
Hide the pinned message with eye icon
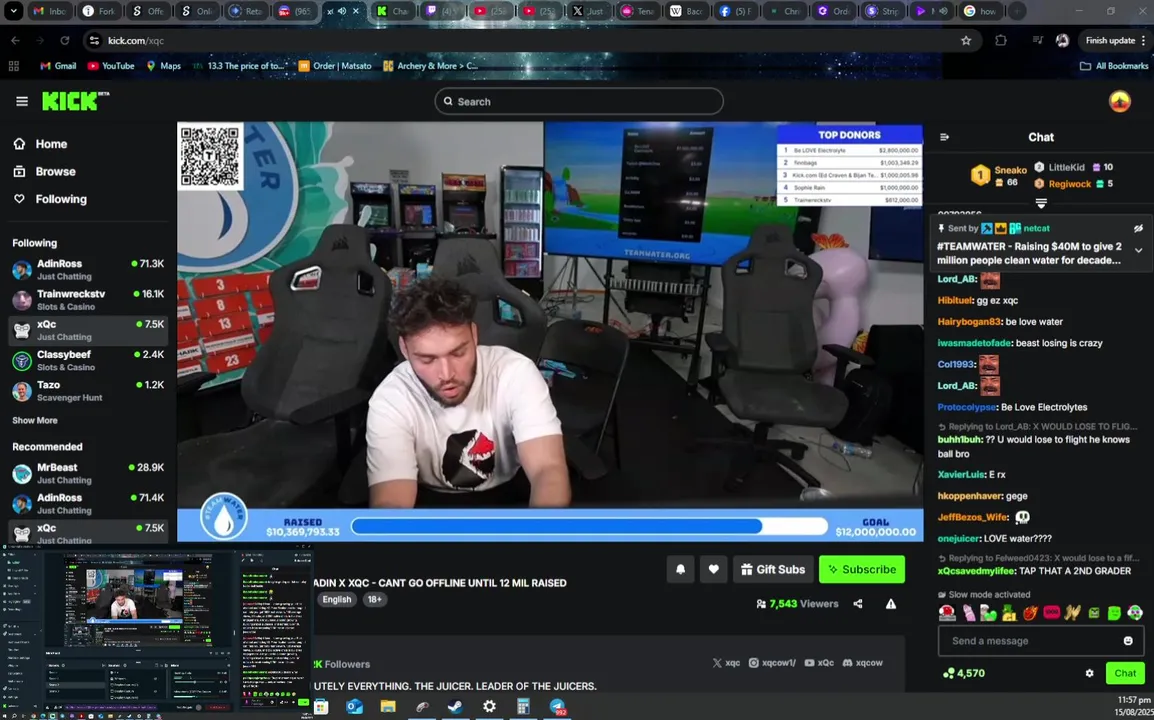[1138, 228]
